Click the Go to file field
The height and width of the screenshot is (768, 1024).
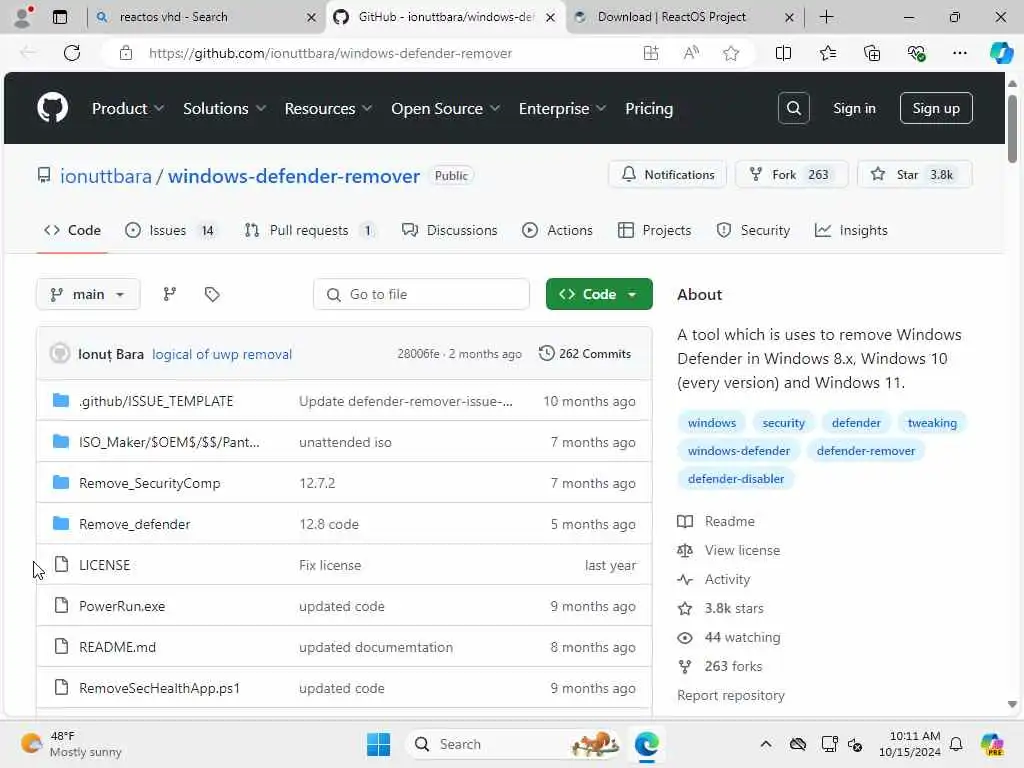click(421, 294)
